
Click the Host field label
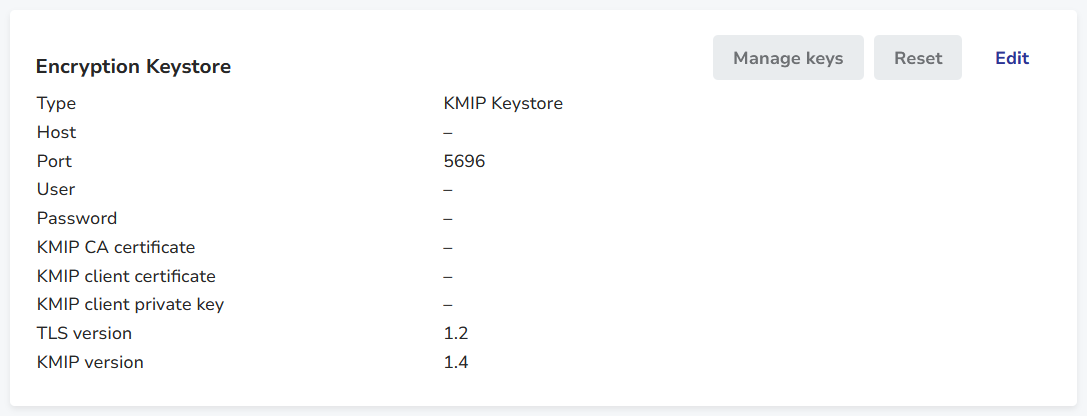pyautogui.click(x=56, y=132)
